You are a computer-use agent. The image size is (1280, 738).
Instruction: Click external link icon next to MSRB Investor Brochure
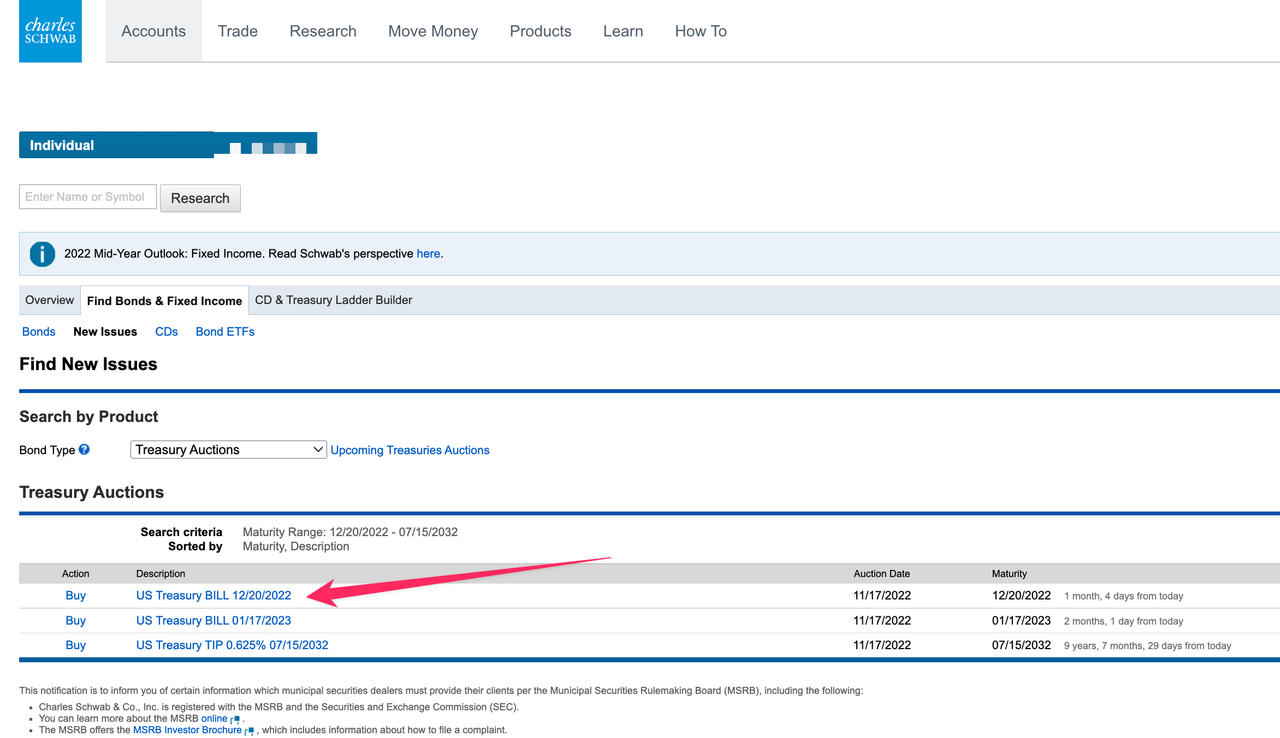point(249,731)
